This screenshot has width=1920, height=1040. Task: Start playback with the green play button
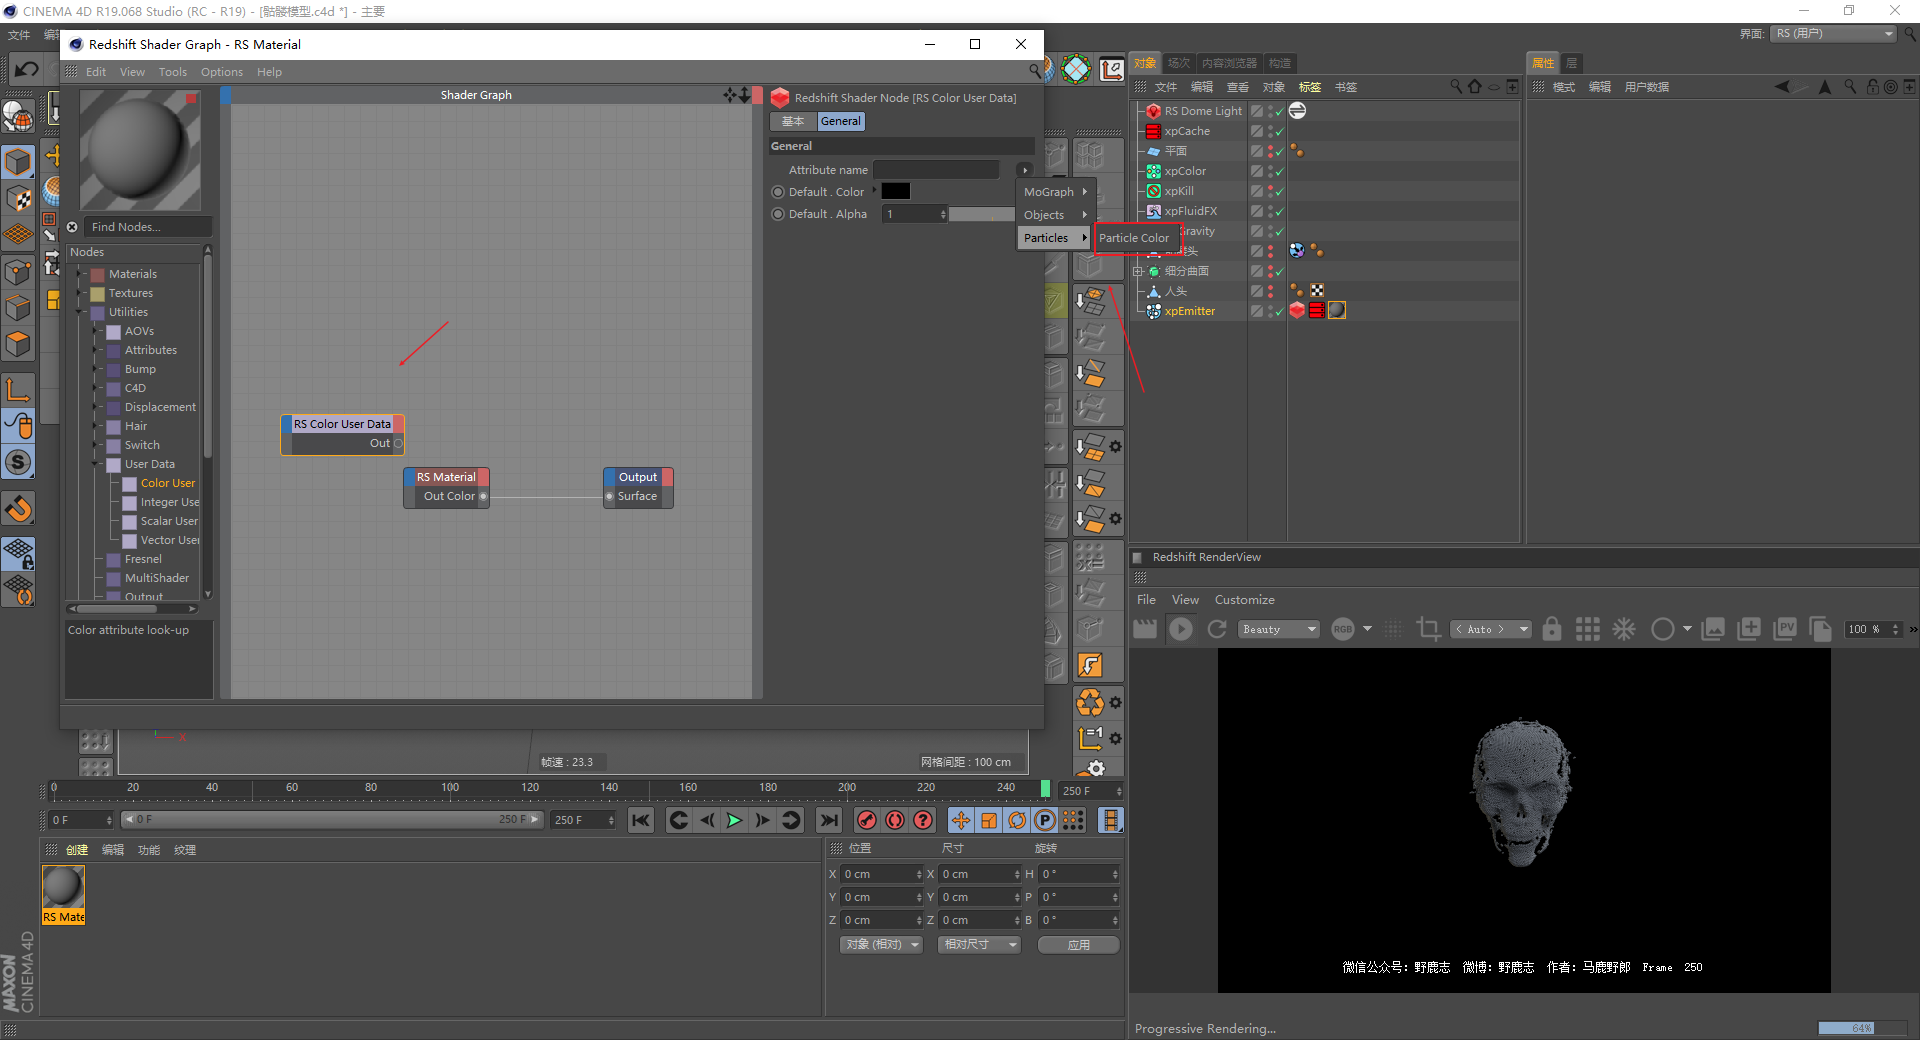click(734, 820)
